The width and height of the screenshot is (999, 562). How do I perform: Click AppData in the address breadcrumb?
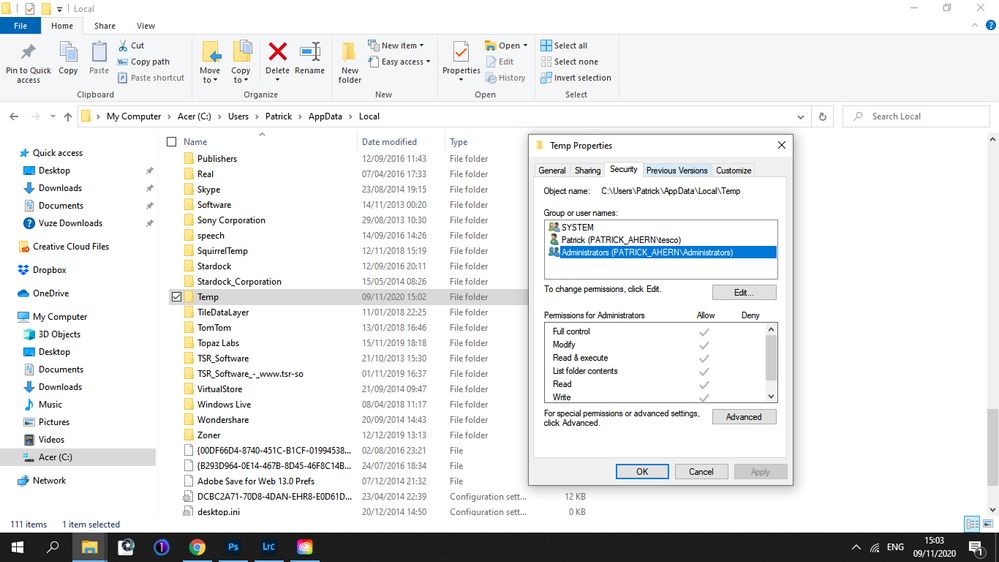pyautogui.click(x=325, y=117)
